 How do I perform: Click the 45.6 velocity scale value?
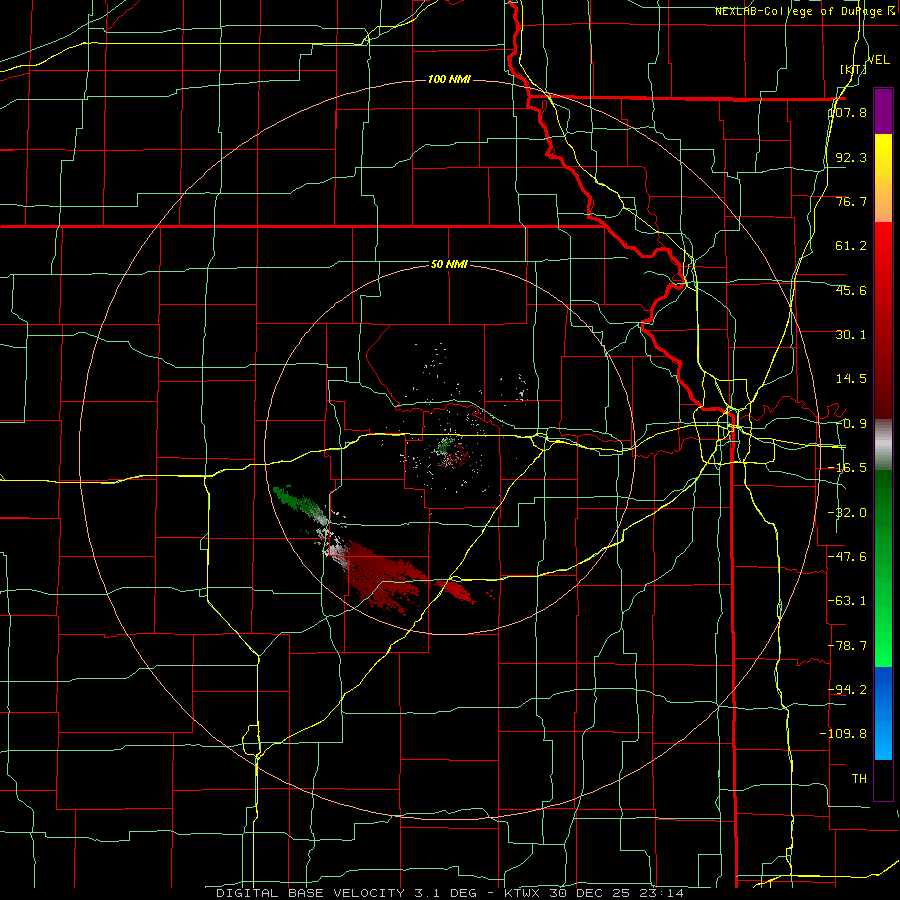(x=851, y=290)
